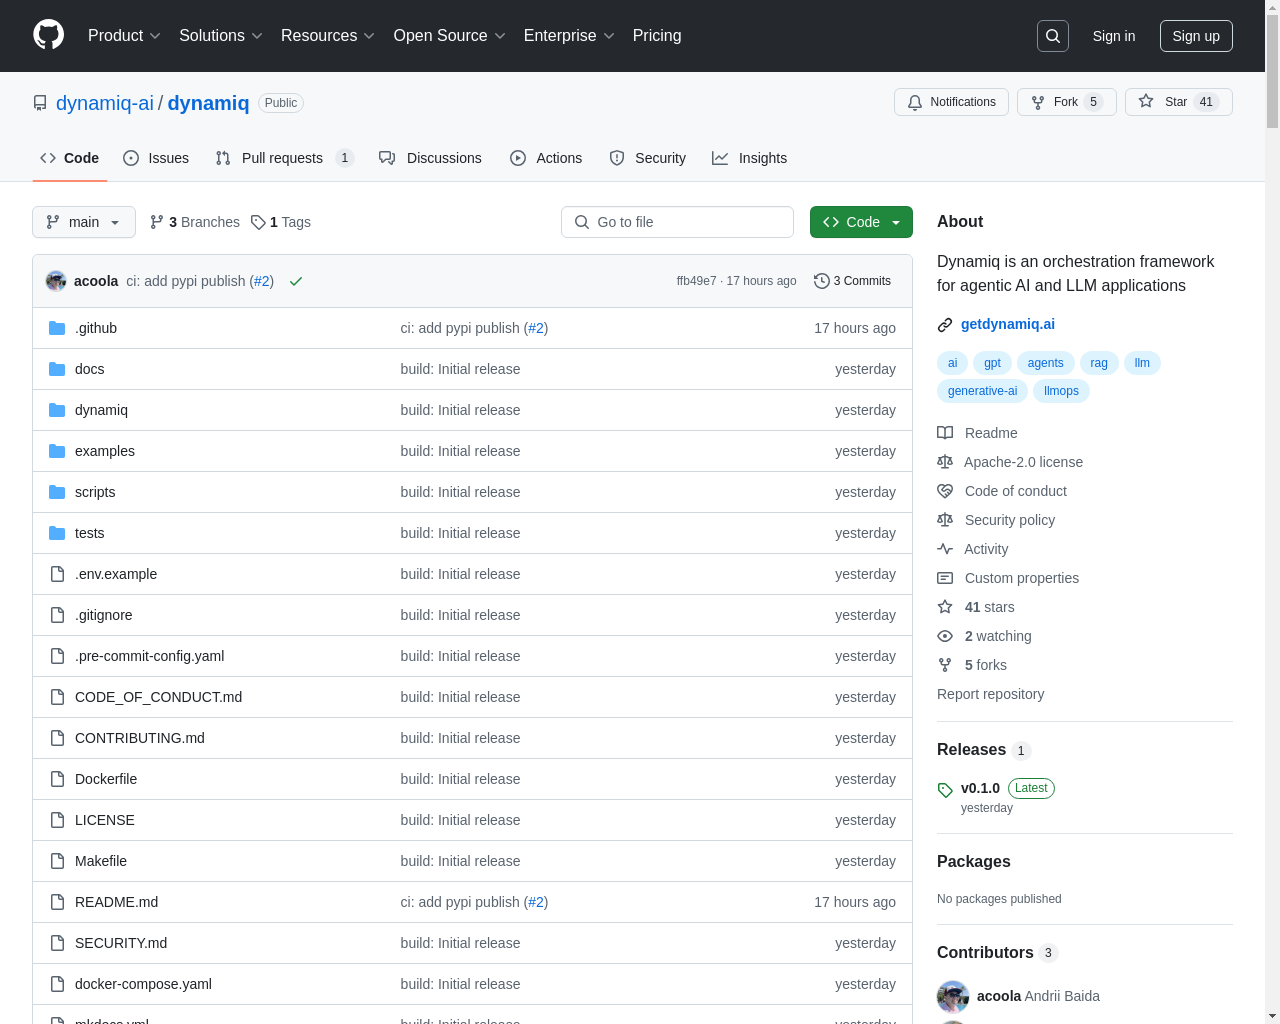The image size is (1280, 1024).
Task: Click the LICENSE file icon
Action: point(57,820)
